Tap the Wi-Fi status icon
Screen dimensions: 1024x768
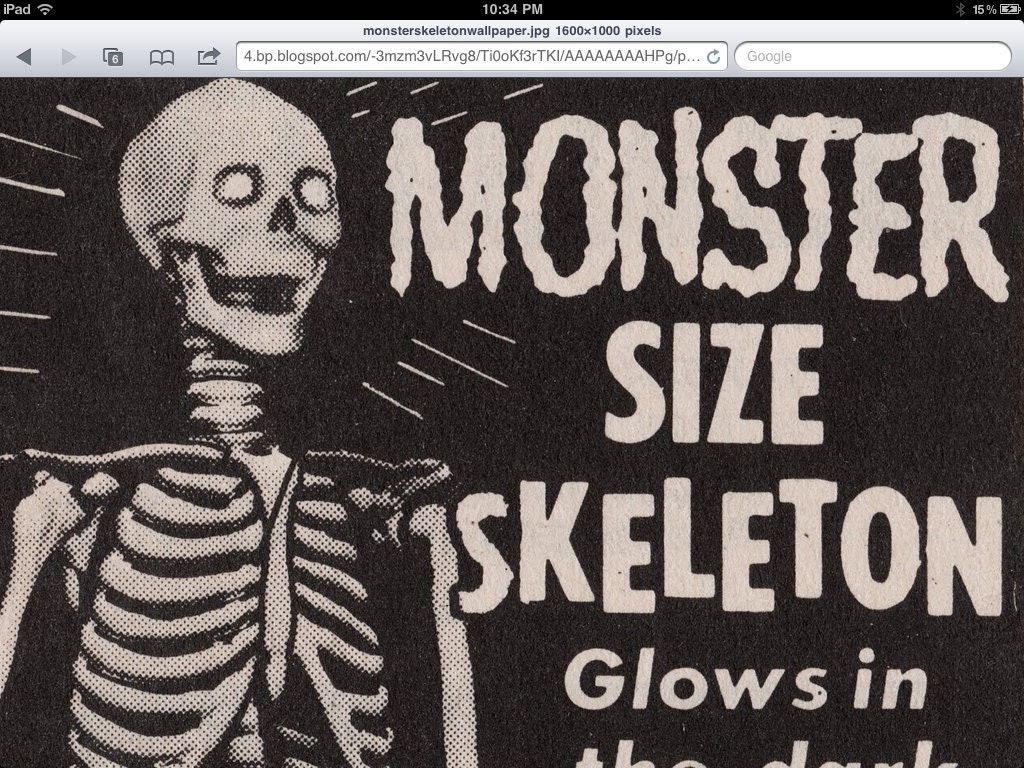(x=45, y=9)
